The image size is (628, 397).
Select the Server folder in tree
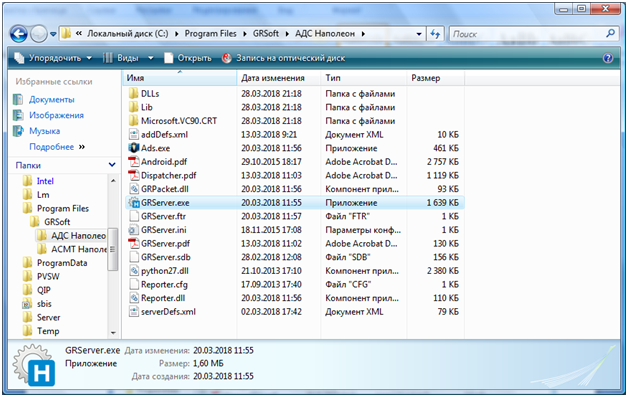[x=48, y=317]
